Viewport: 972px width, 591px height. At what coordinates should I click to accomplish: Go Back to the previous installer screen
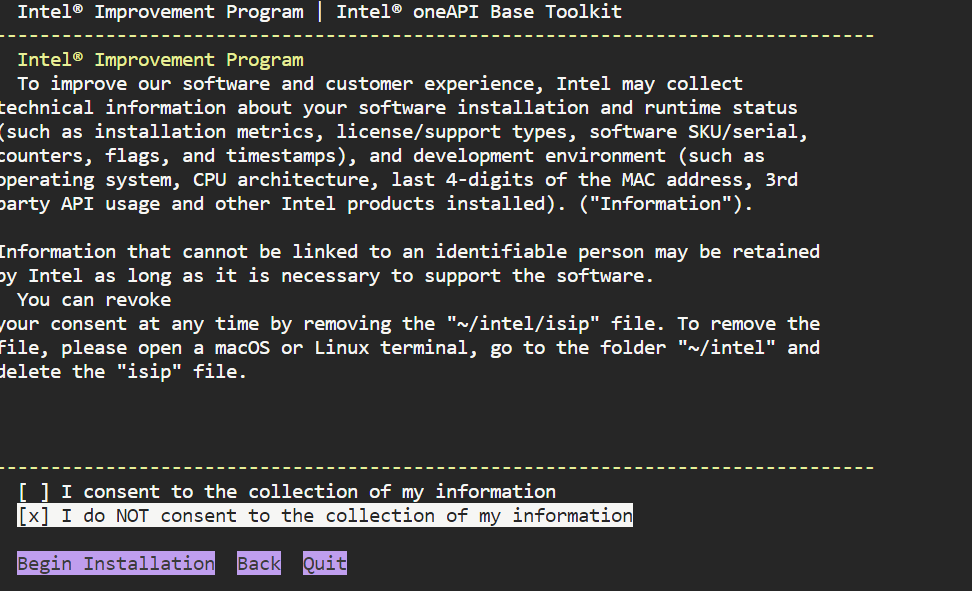(x=259, y=564)
